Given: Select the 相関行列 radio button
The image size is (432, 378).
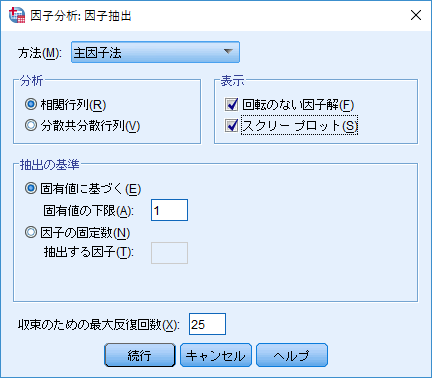Looking at the screenshot, I should point(31,104).
